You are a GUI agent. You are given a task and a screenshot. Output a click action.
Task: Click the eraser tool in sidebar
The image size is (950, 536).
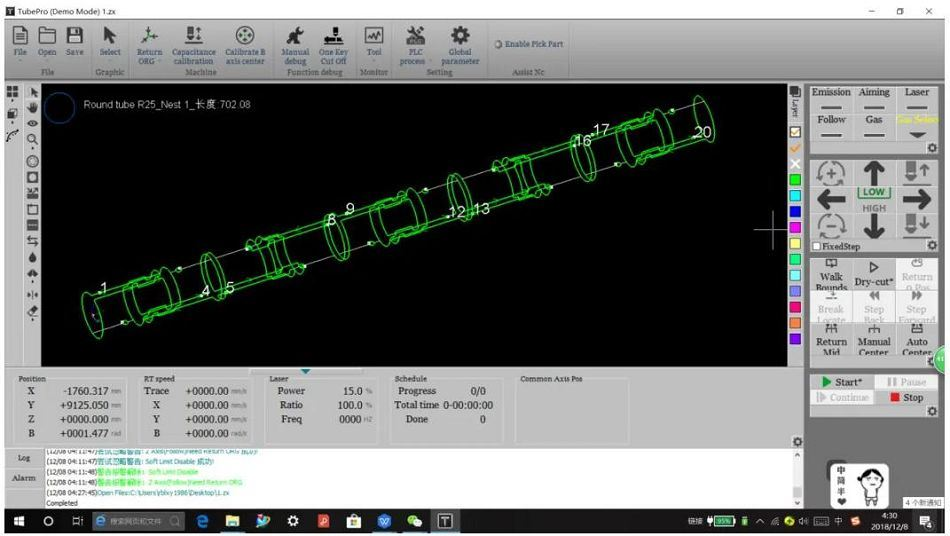(x=33, y=311)
